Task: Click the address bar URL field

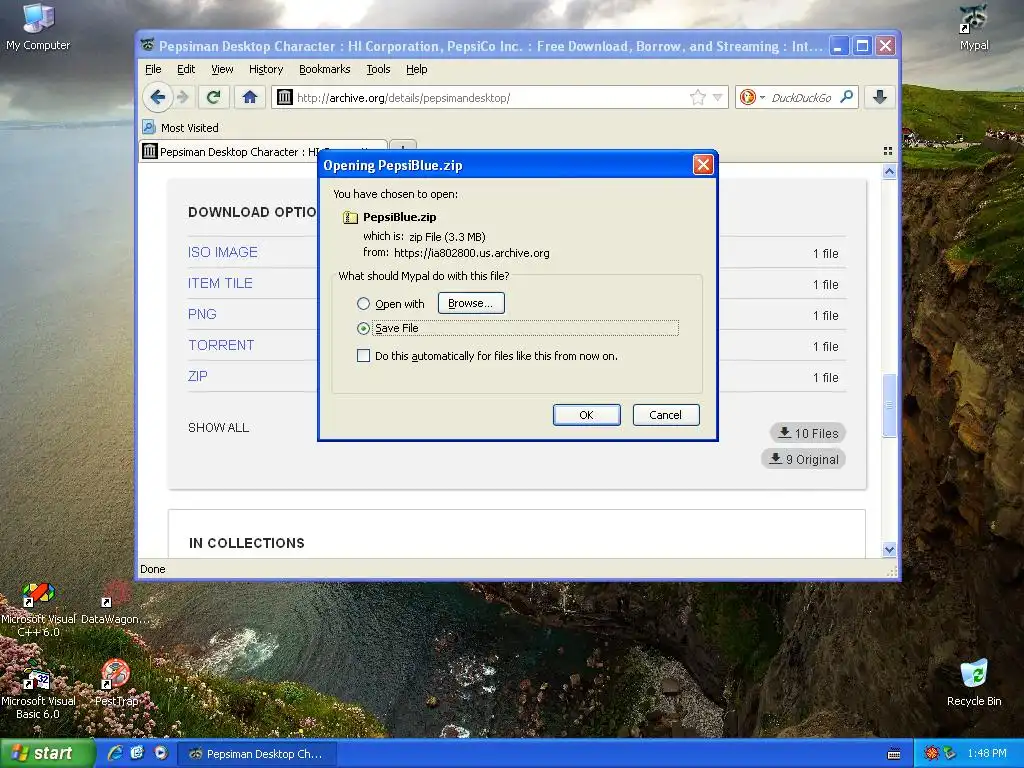Action: pyautogui.click(x=490, y=97)
